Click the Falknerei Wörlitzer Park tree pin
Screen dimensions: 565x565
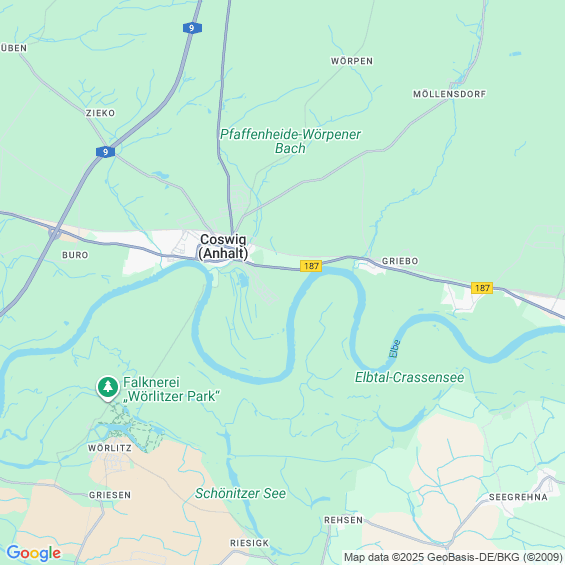(108, 388)
